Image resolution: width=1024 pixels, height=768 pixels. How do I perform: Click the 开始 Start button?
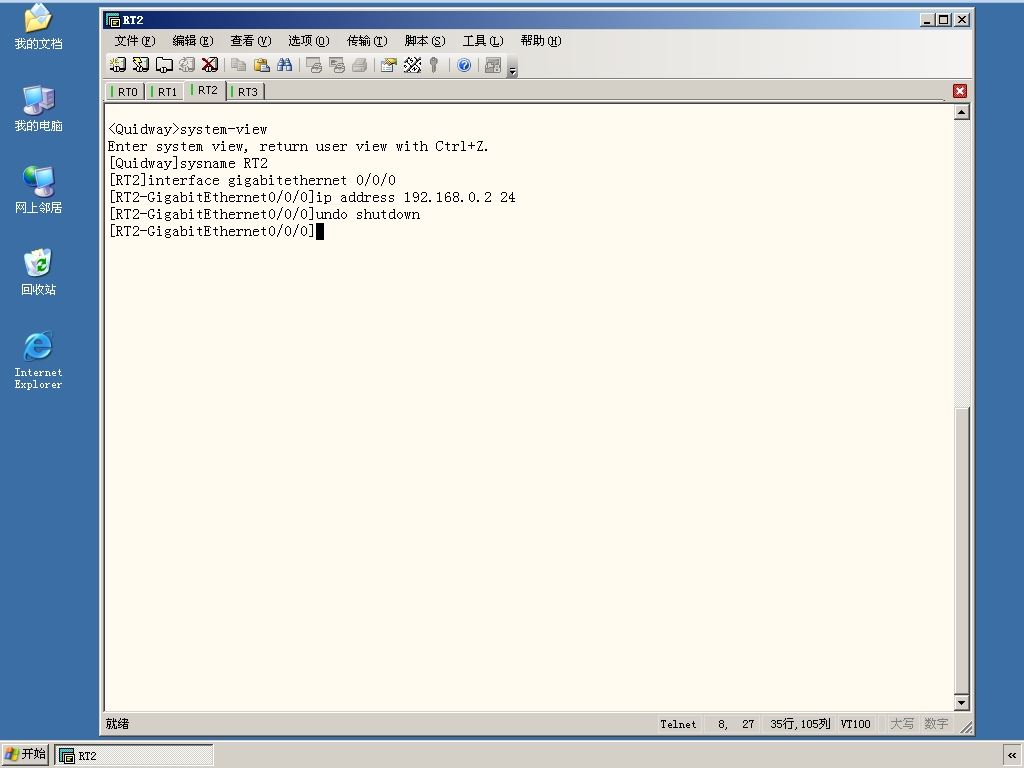point(25,754)
